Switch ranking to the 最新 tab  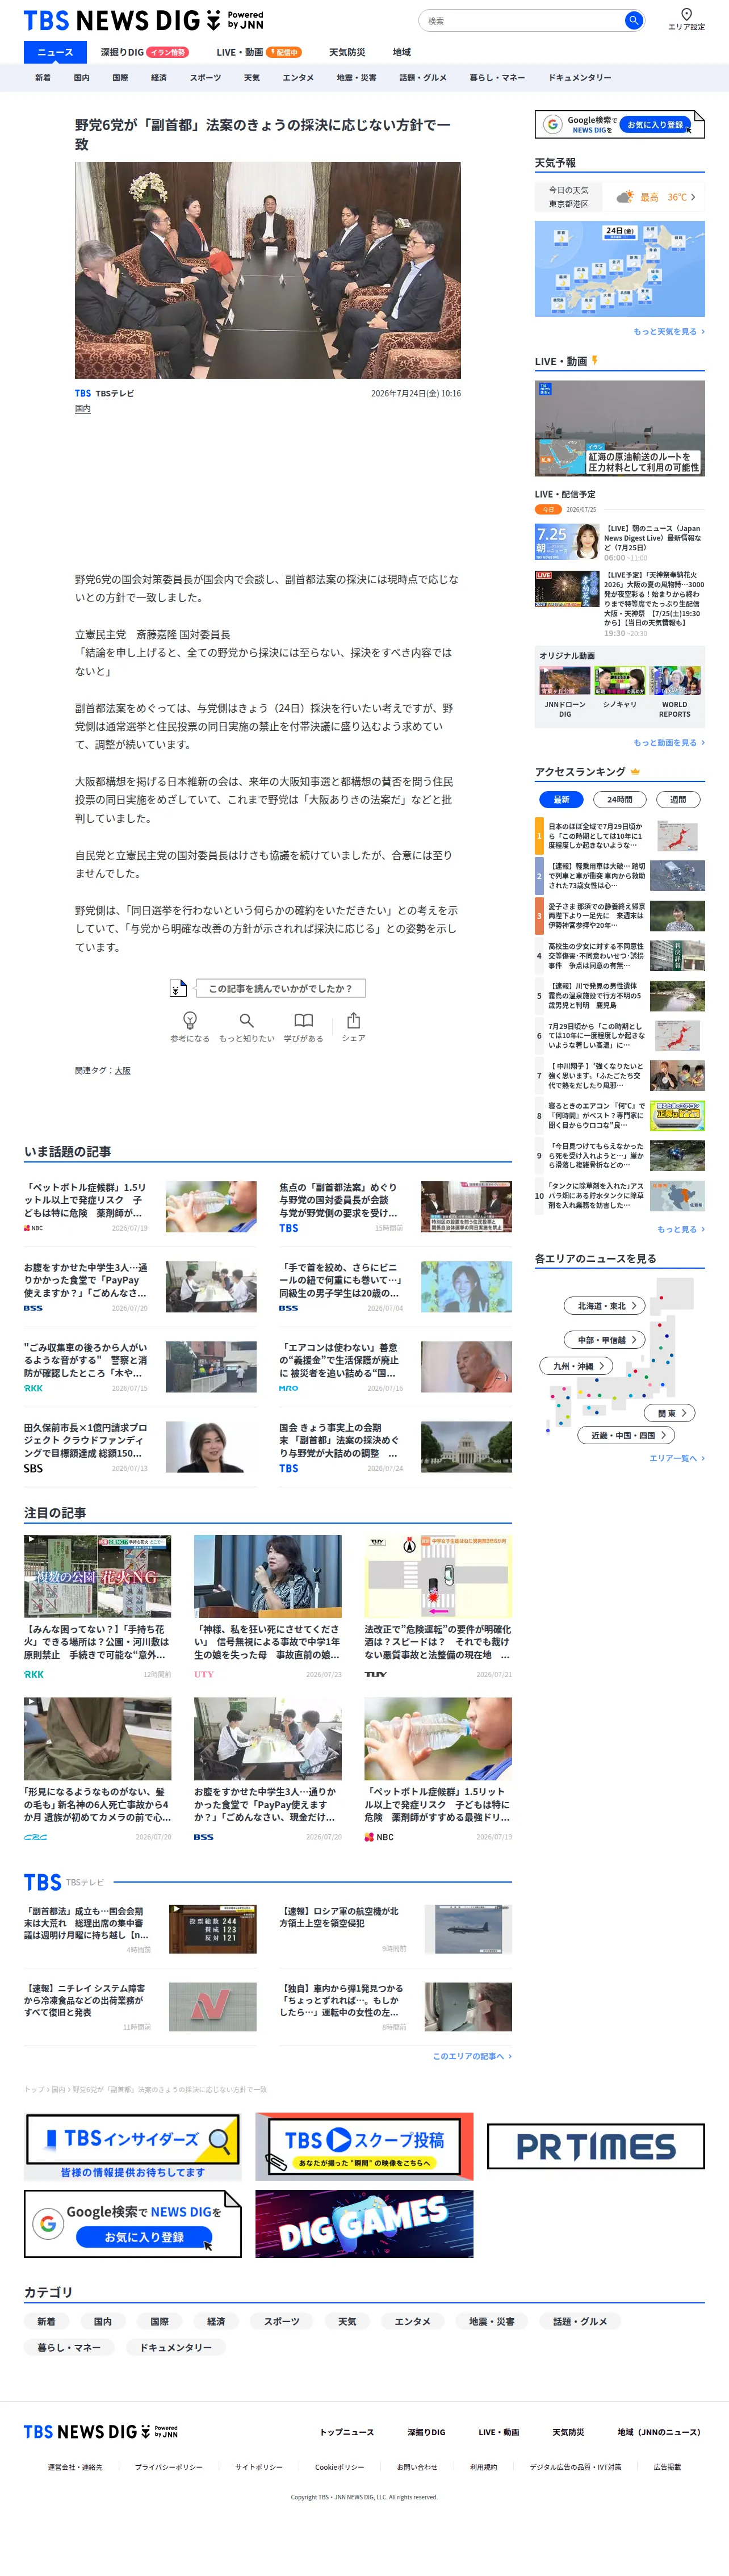(561, 799)
